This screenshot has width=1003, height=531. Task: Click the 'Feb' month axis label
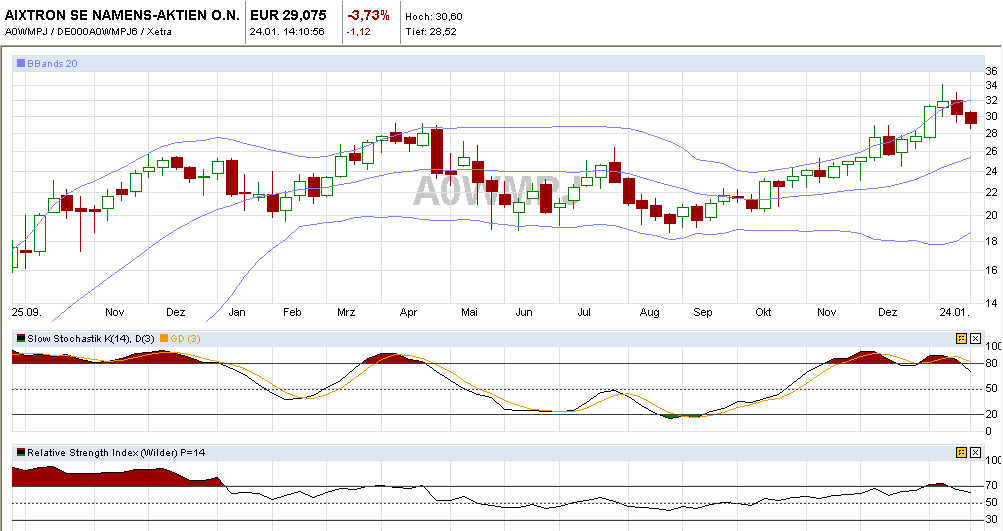pos(292,312)
